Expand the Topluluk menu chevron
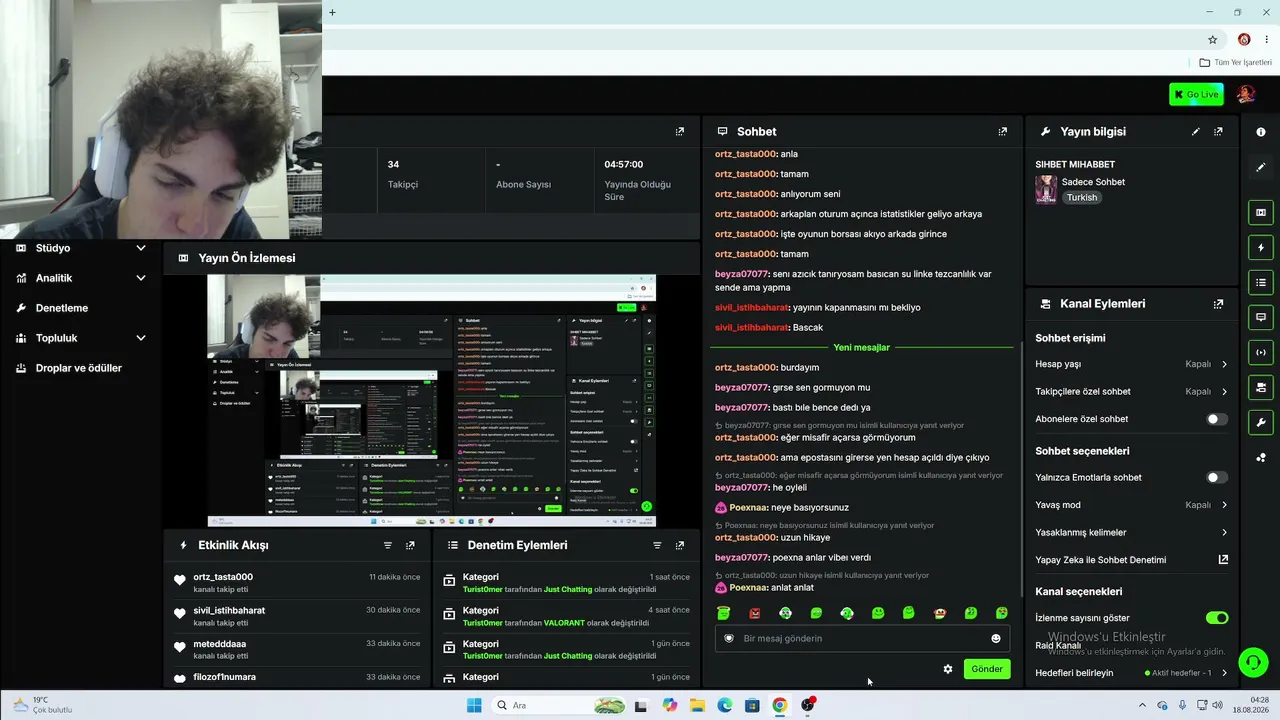 141,338
